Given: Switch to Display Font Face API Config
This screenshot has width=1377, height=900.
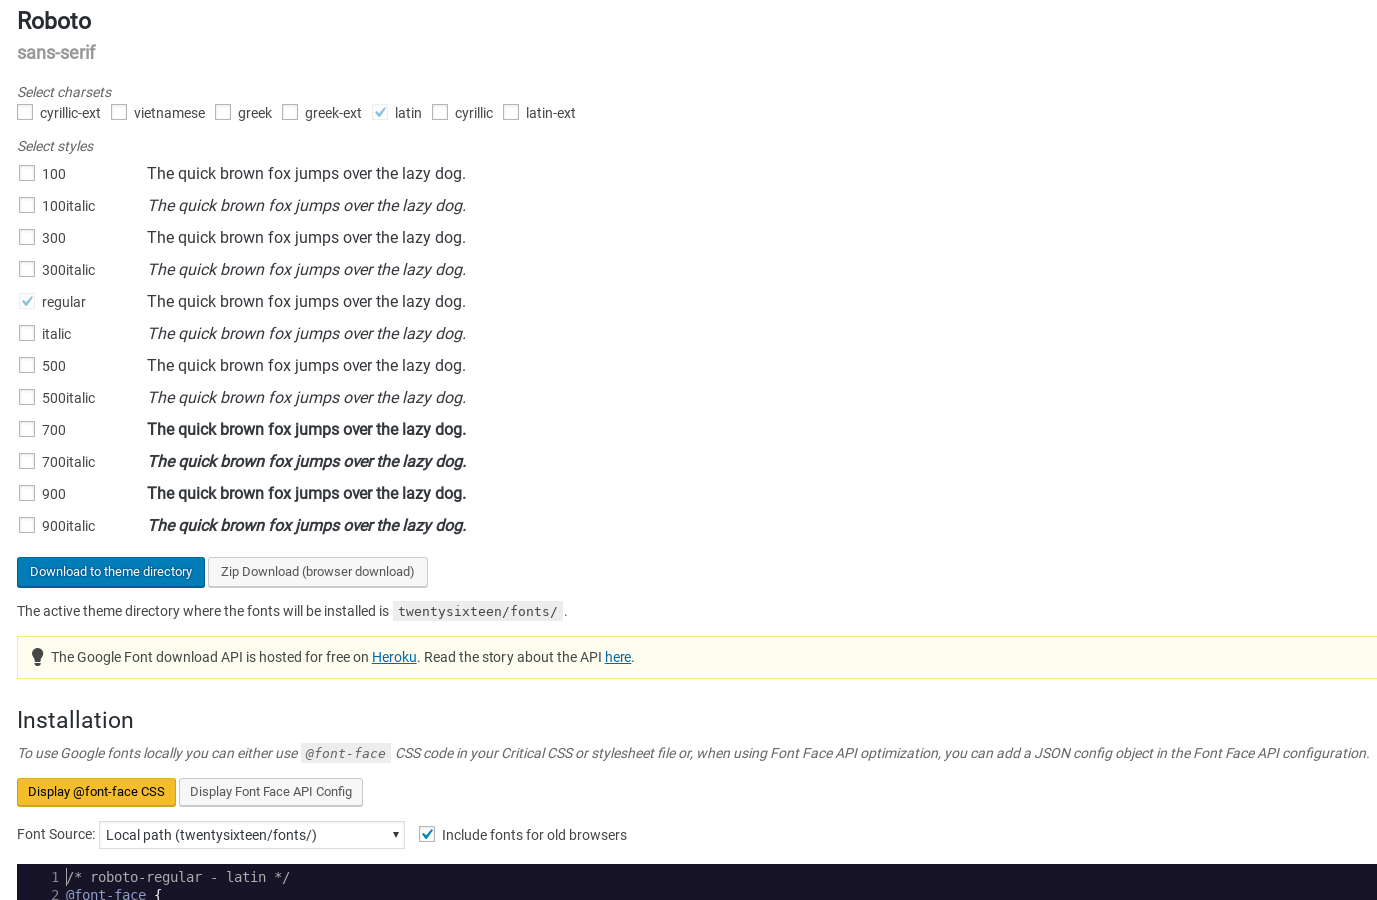Looking at the screenshot, I should (271, 792).
